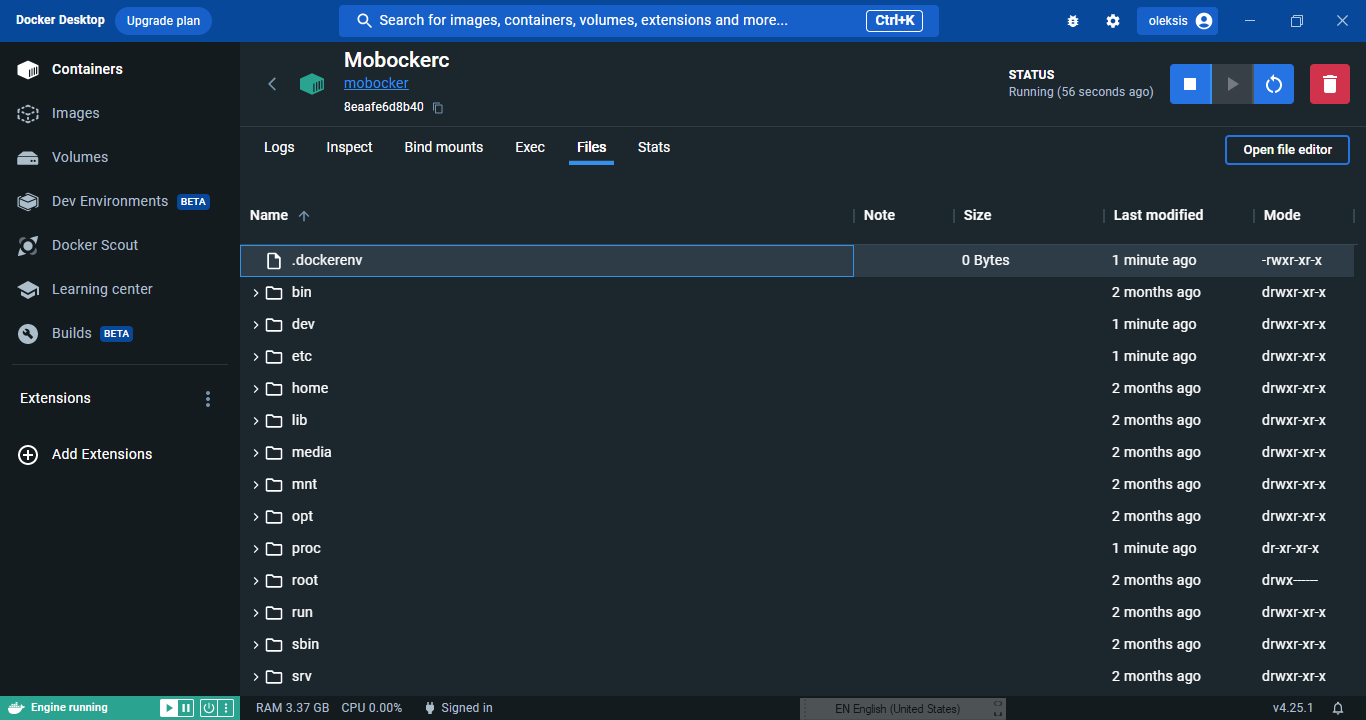Viewport: 1366px width, 720px height.
Task: Select the .dockerenv file name
Action: pyautogui.click(x=327, y=260)
